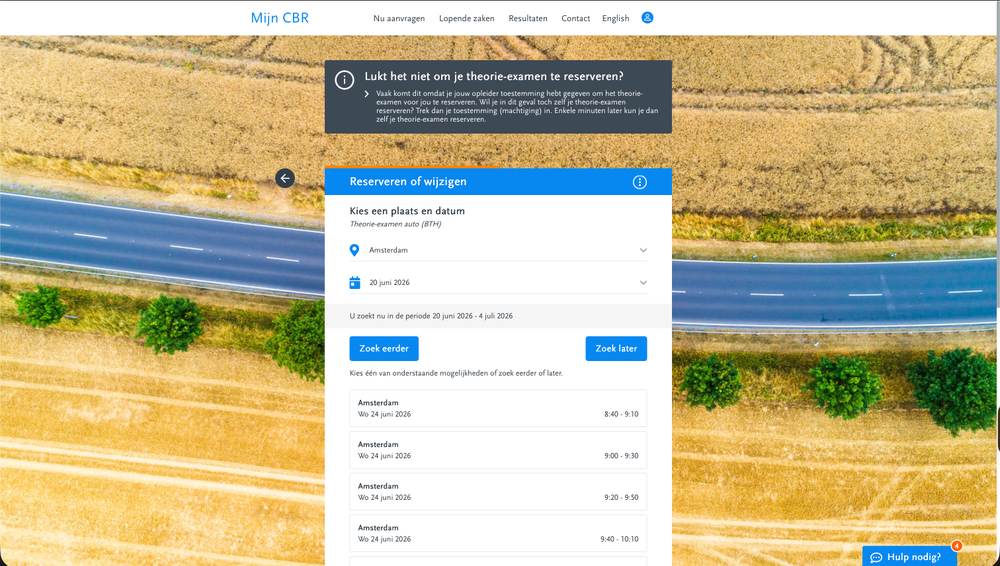Click the Kies een plaats en datum heading
Image resolution: width=1000 pixels, height=566 pixels.
tap(407, 211)
